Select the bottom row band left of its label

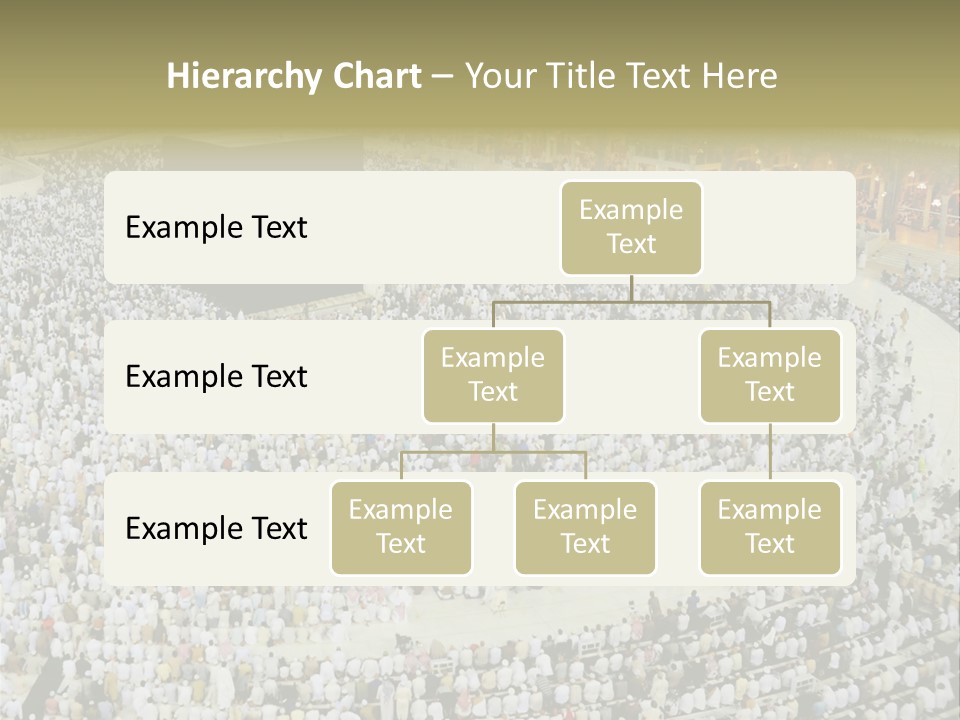114,528
